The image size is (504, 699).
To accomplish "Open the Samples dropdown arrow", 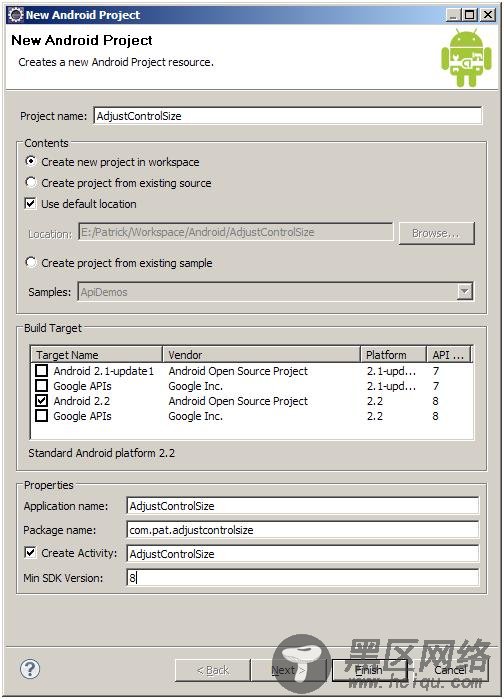I will coord(464,292).
